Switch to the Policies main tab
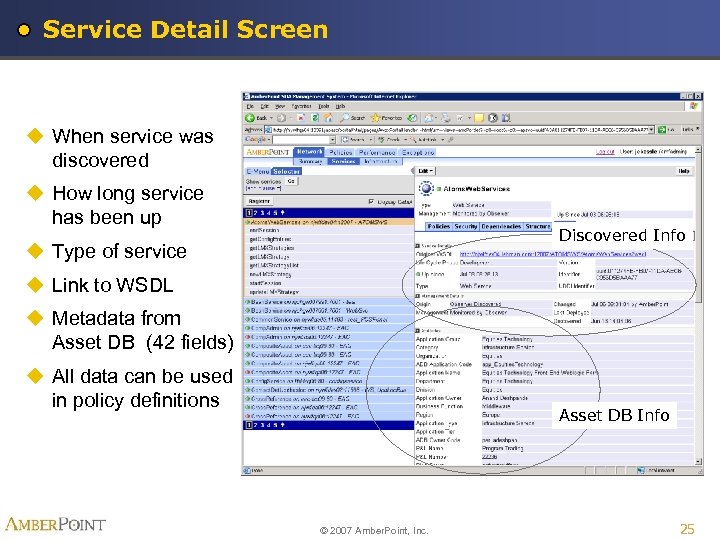720x540 pixels. 341,152
